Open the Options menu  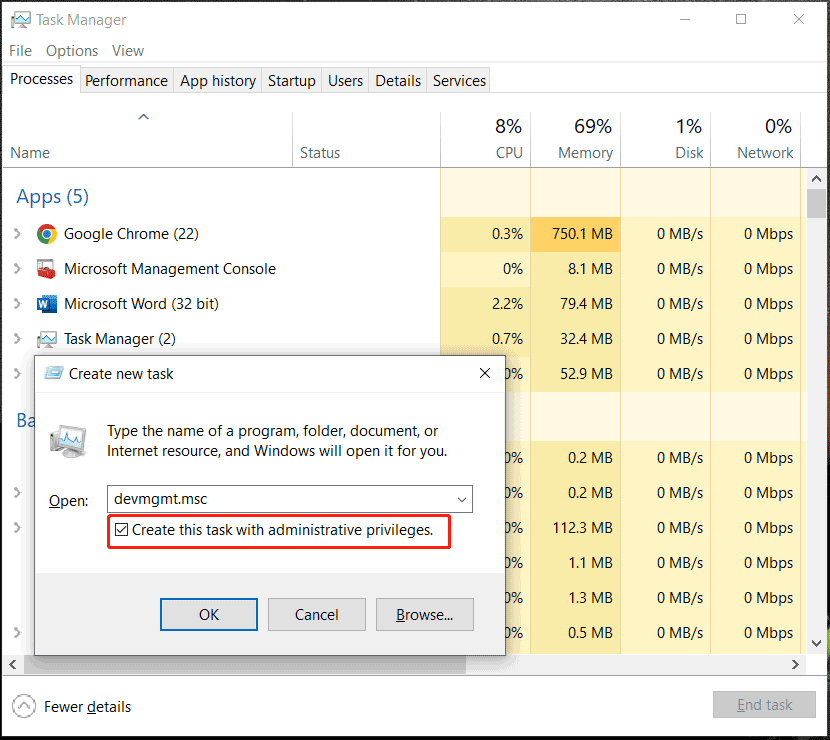(x=72, y=50)
